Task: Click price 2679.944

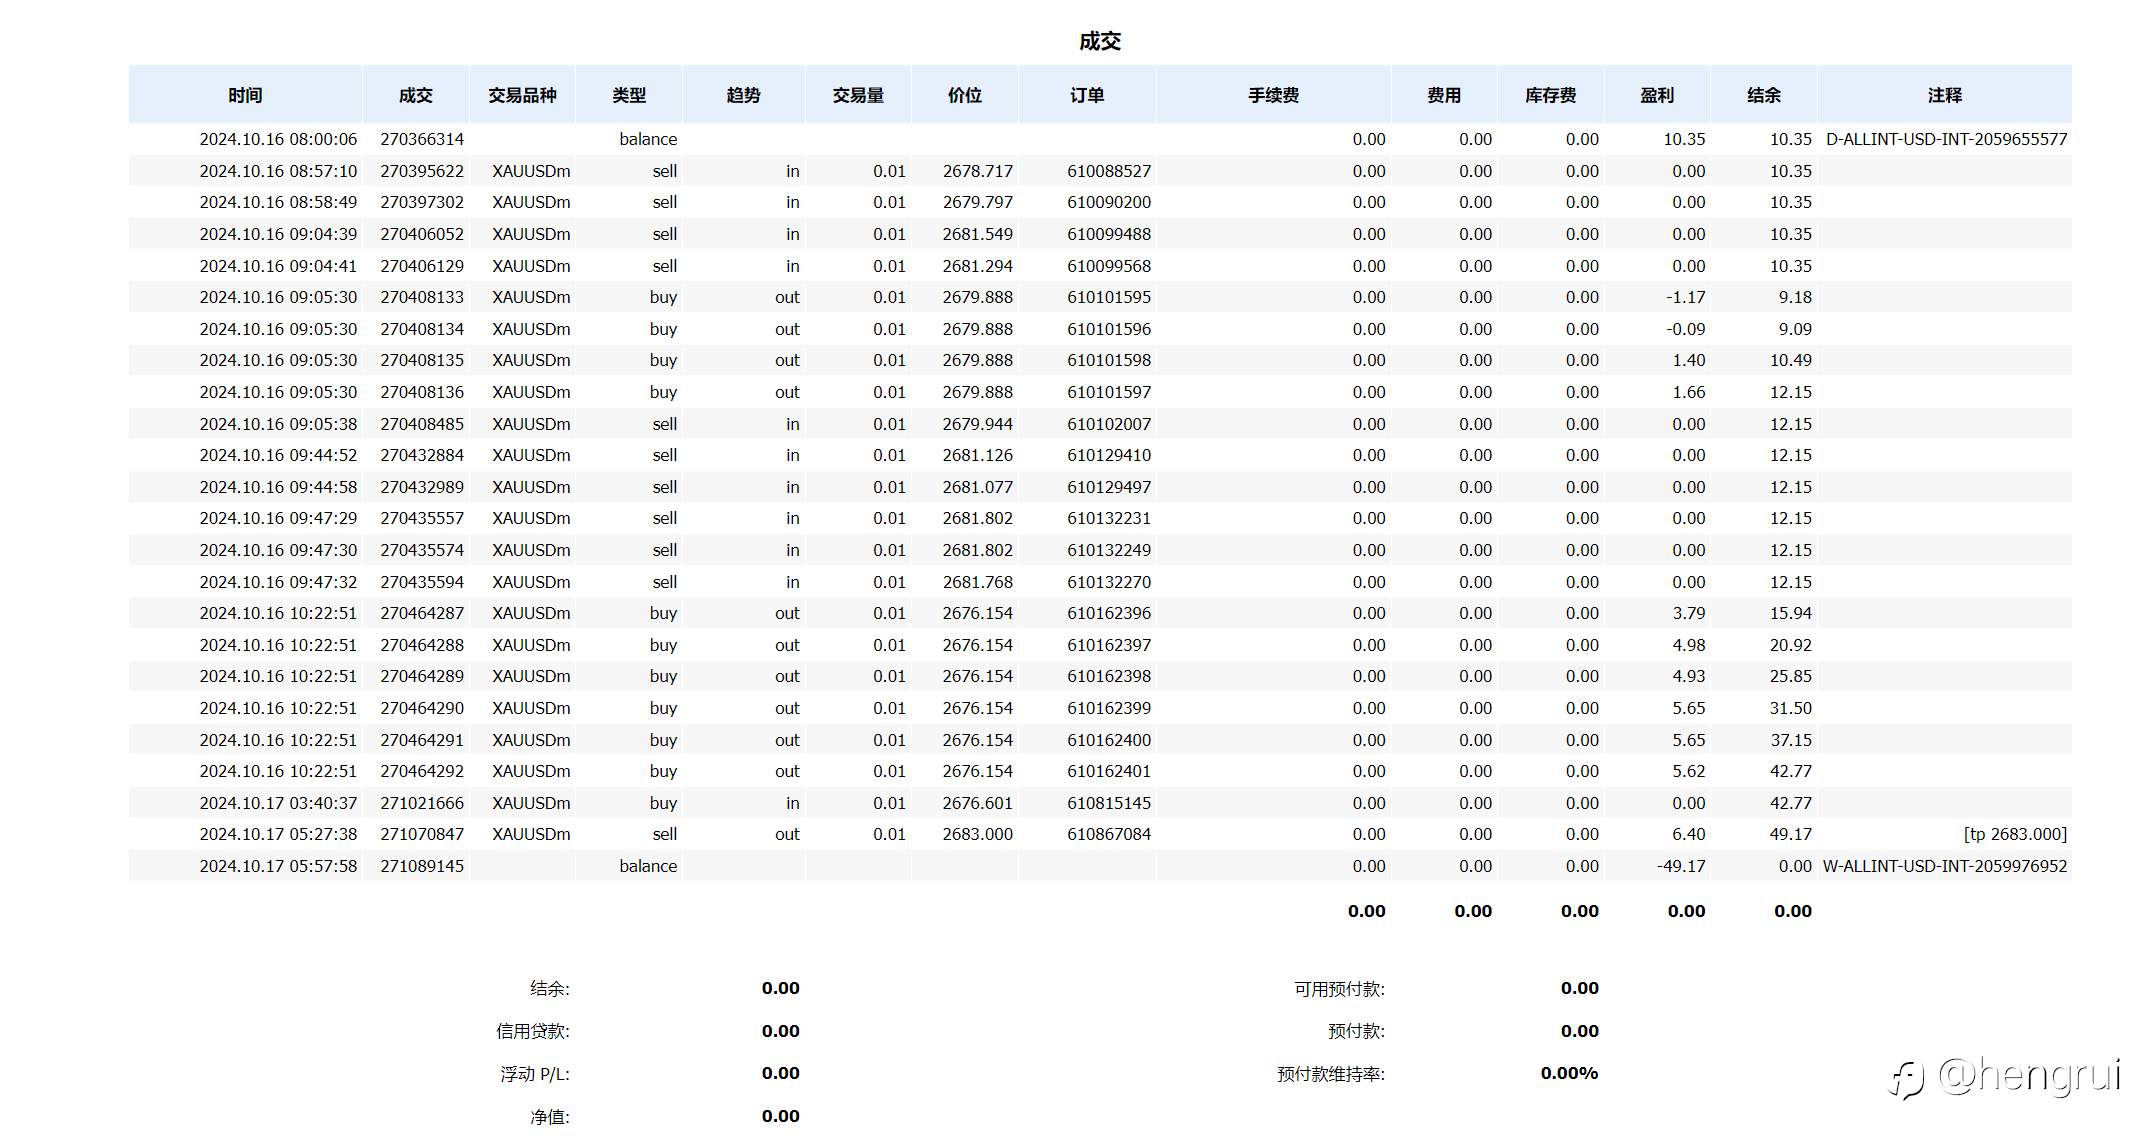Action: [x=977, y=424]
